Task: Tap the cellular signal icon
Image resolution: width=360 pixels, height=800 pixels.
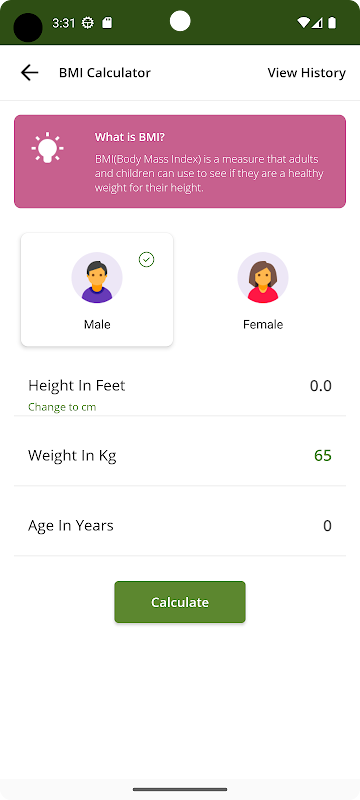Action: tap(317, 22)
